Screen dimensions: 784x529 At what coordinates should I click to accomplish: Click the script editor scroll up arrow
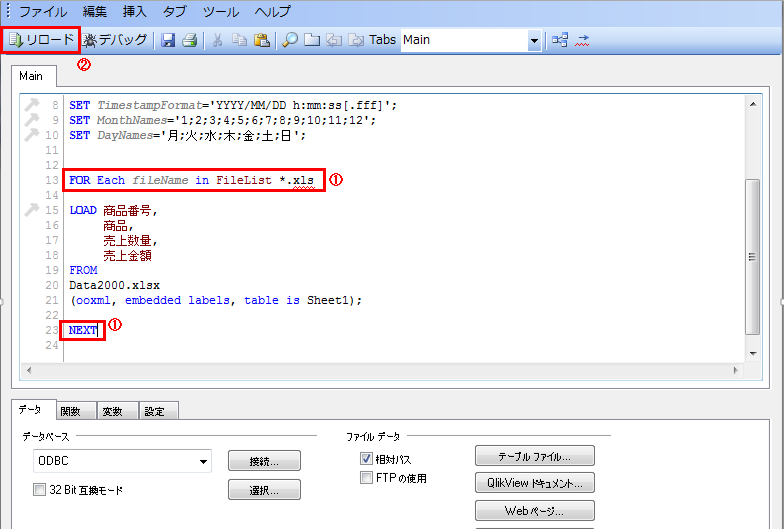[x=752, y=104]
